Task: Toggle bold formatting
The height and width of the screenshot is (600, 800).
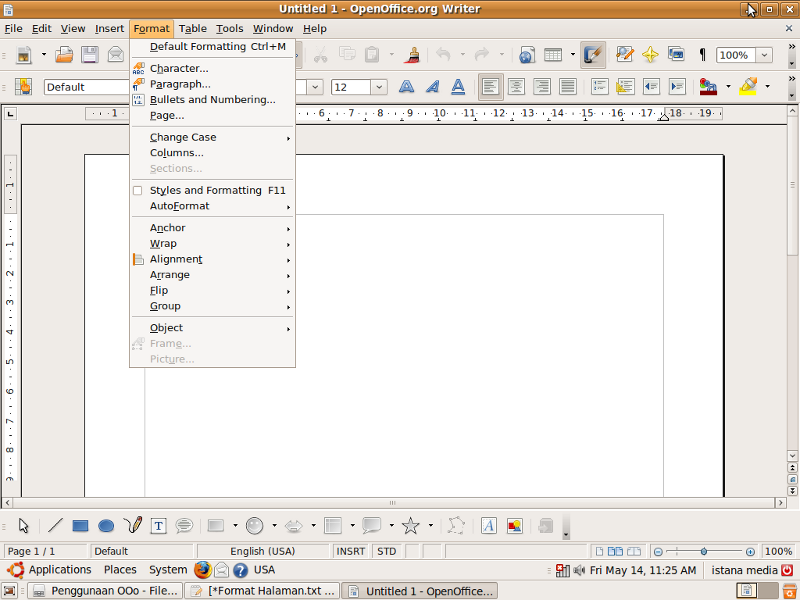Action: click(406, 87)
